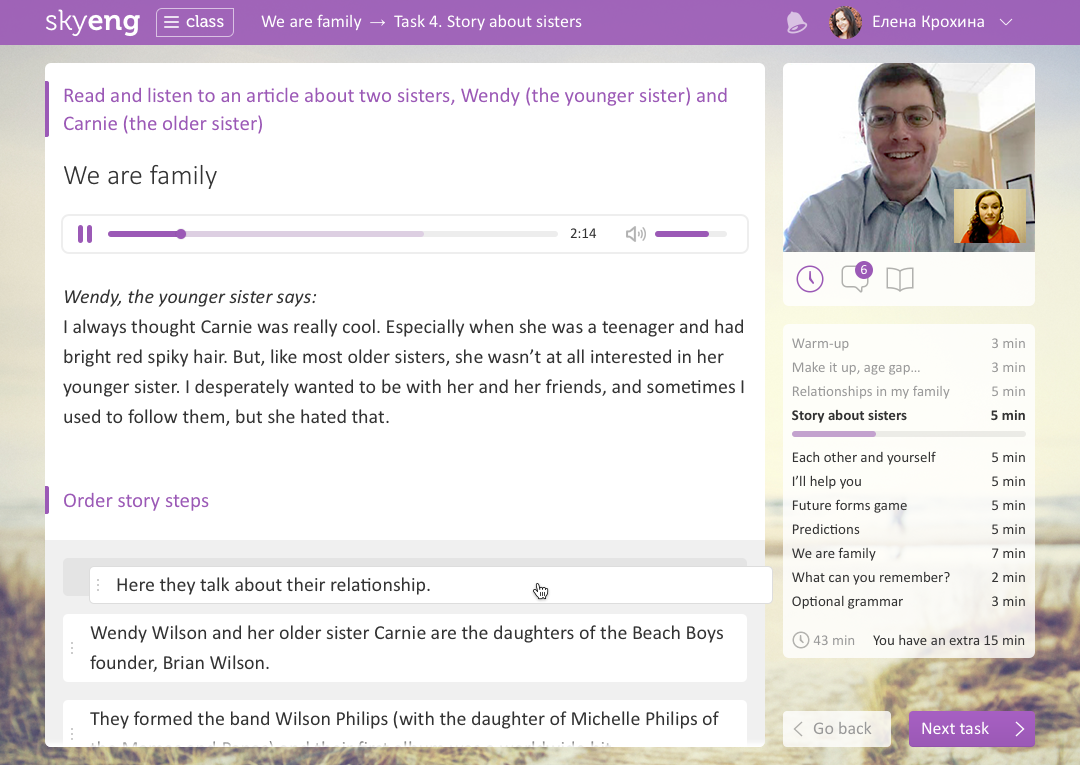The width and height of the screenshot is (1080, 765).
Task: Open chat with 6 unread messages
Action: pyautogui.click(x=856, y=277)
